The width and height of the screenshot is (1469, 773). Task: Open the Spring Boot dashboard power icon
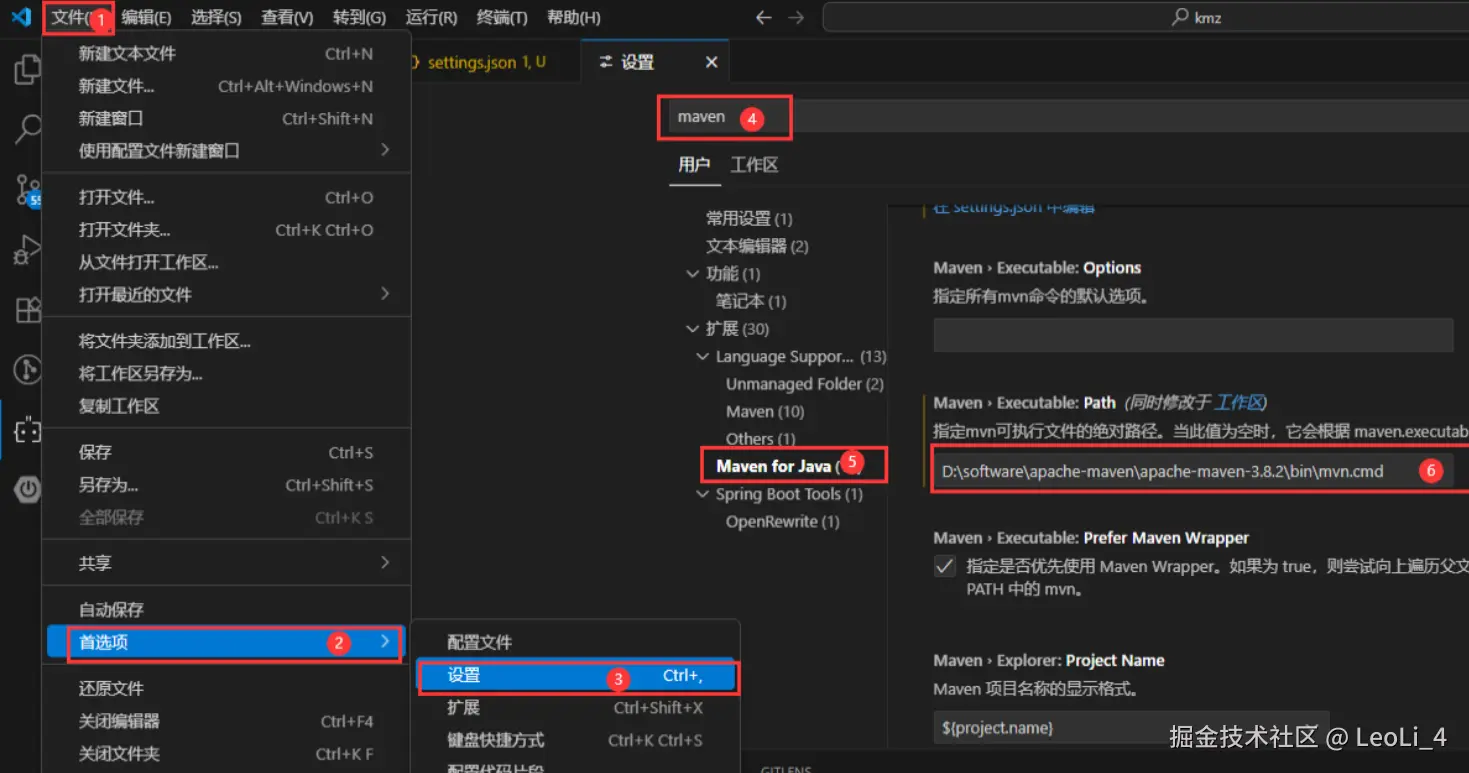pos(27,489)
